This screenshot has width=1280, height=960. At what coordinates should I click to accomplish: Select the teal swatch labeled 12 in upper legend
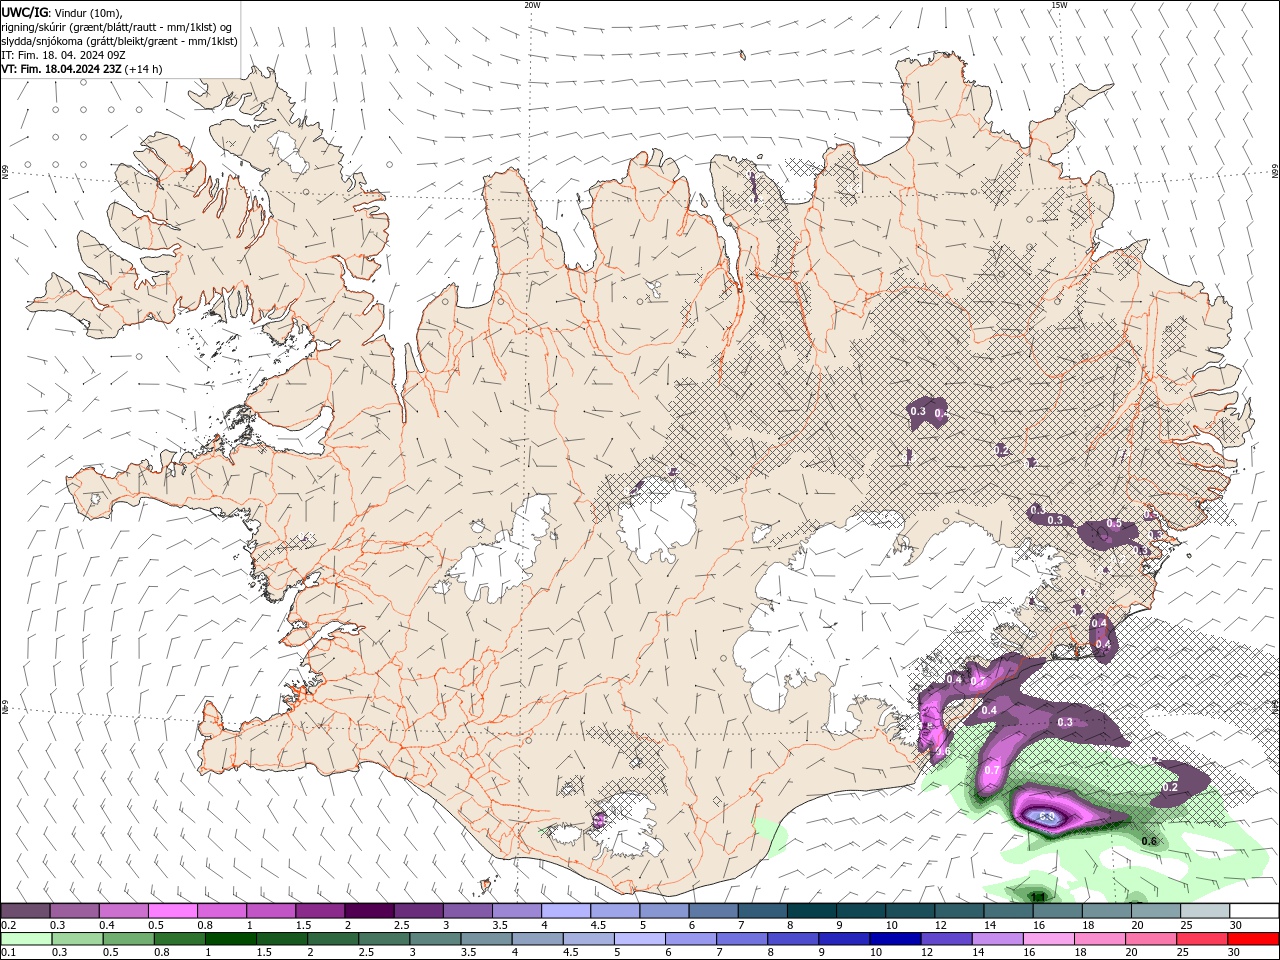point(959,911)
